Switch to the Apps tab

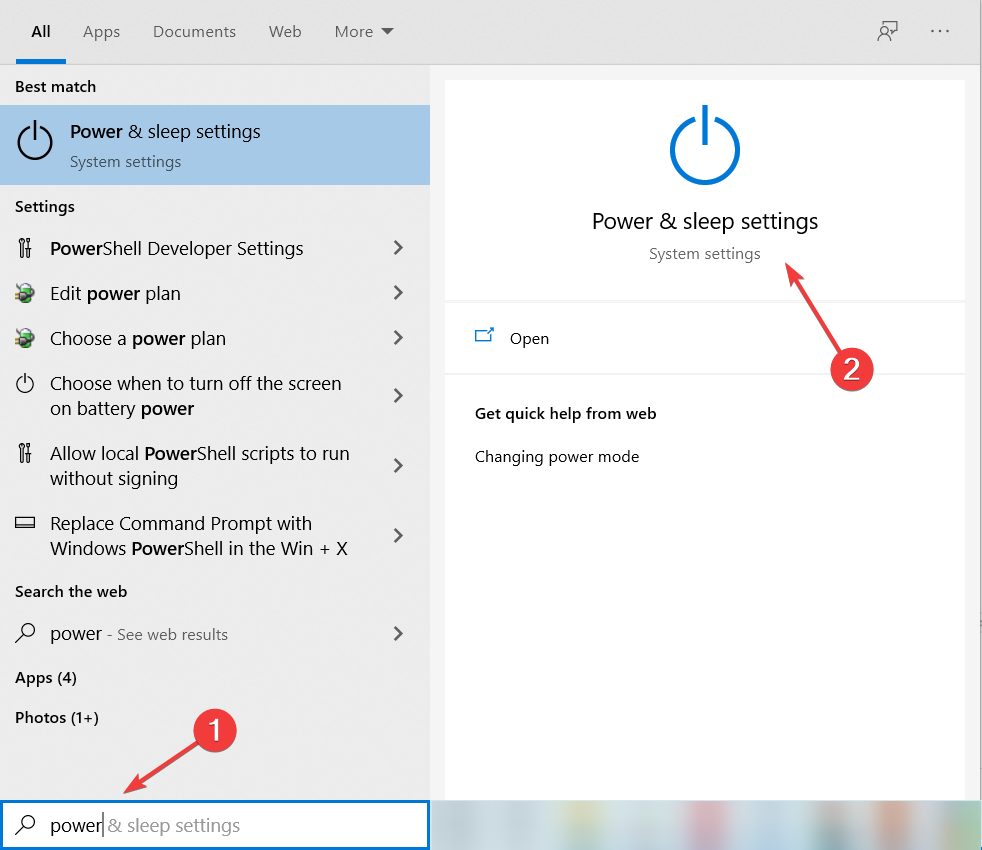pos(101,31)
